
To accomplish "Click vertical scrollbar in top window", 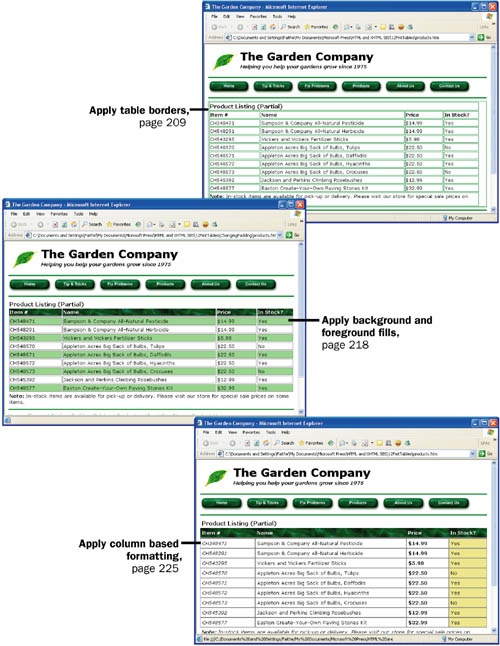I will click(493, 127).
